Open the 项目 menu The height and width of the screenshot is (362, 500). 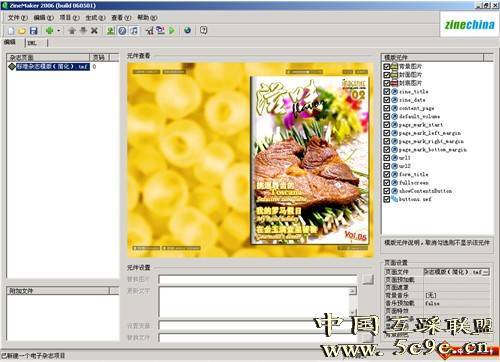(x=69, y=17)
